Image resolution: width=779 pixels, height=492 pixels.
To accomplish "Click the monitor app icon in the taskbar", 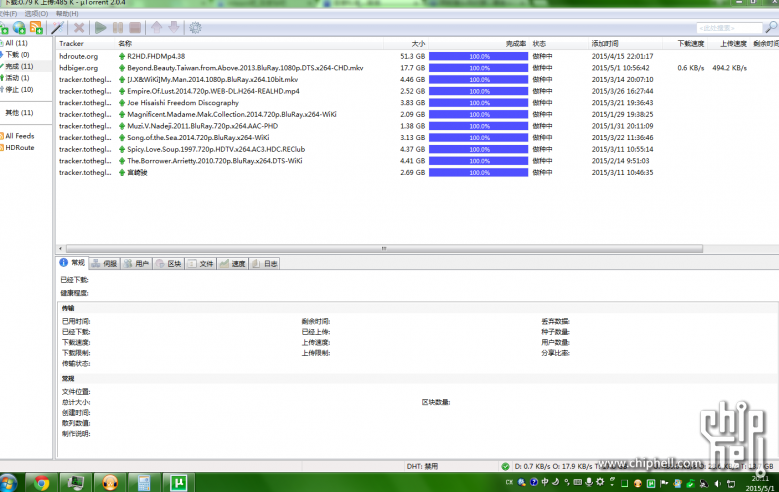I will (76, 483).
